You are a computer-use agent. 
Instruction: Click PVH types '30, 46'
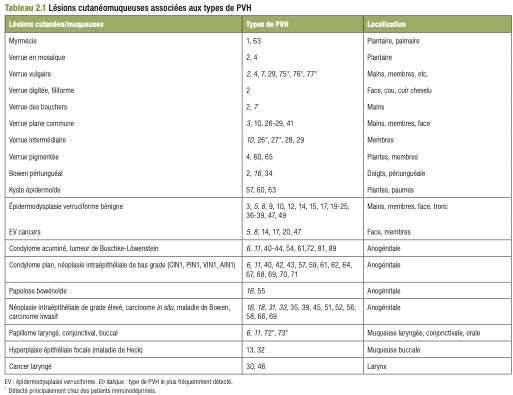[x=256, y=366]
